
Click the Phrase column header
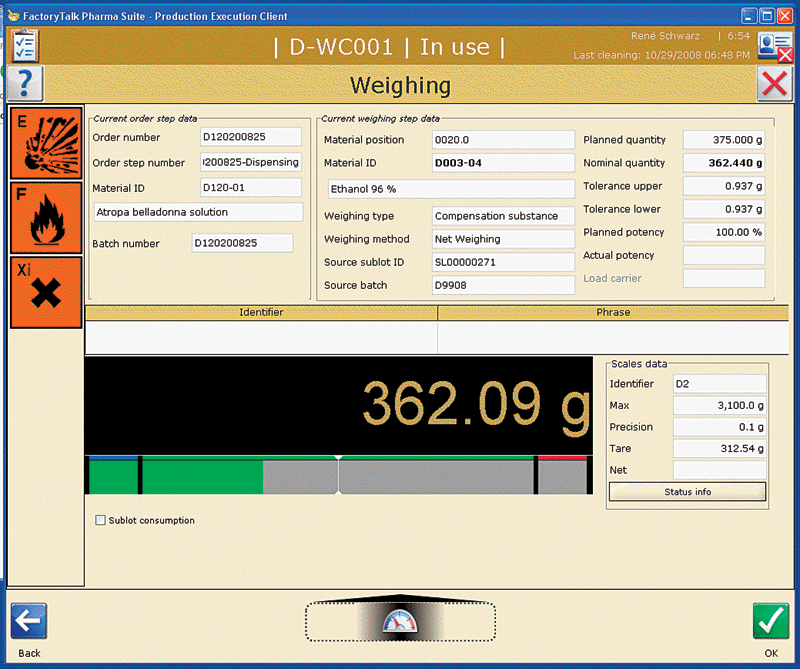click(x=613, y=313)
